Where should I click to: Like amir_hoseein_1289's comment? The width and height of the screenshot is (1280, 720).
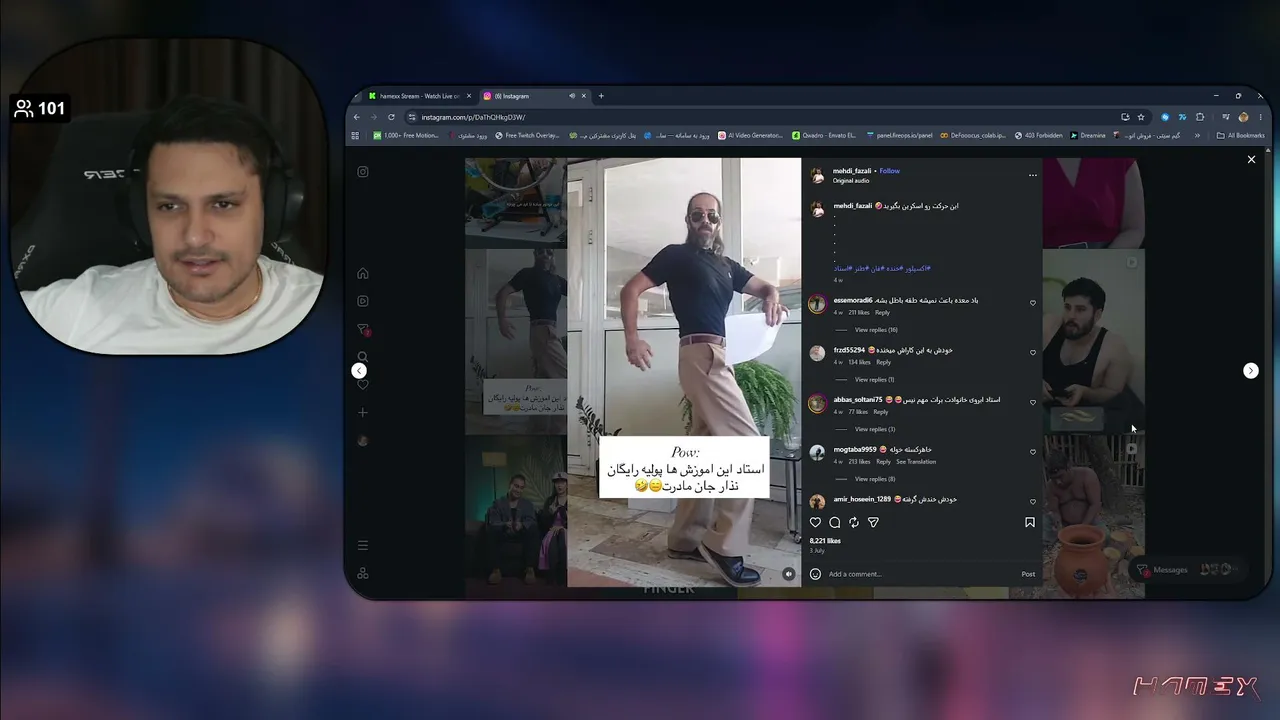(1033, 501)
